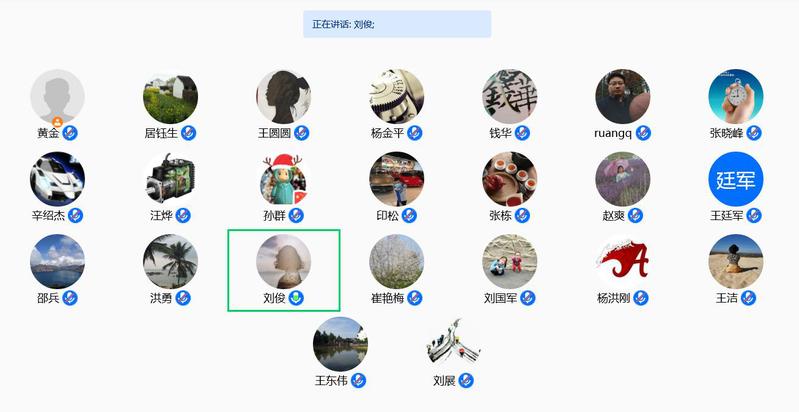Click the microphone icon beside ruangq
This screenshot has height=412, width=799.
tap(643, 133)
